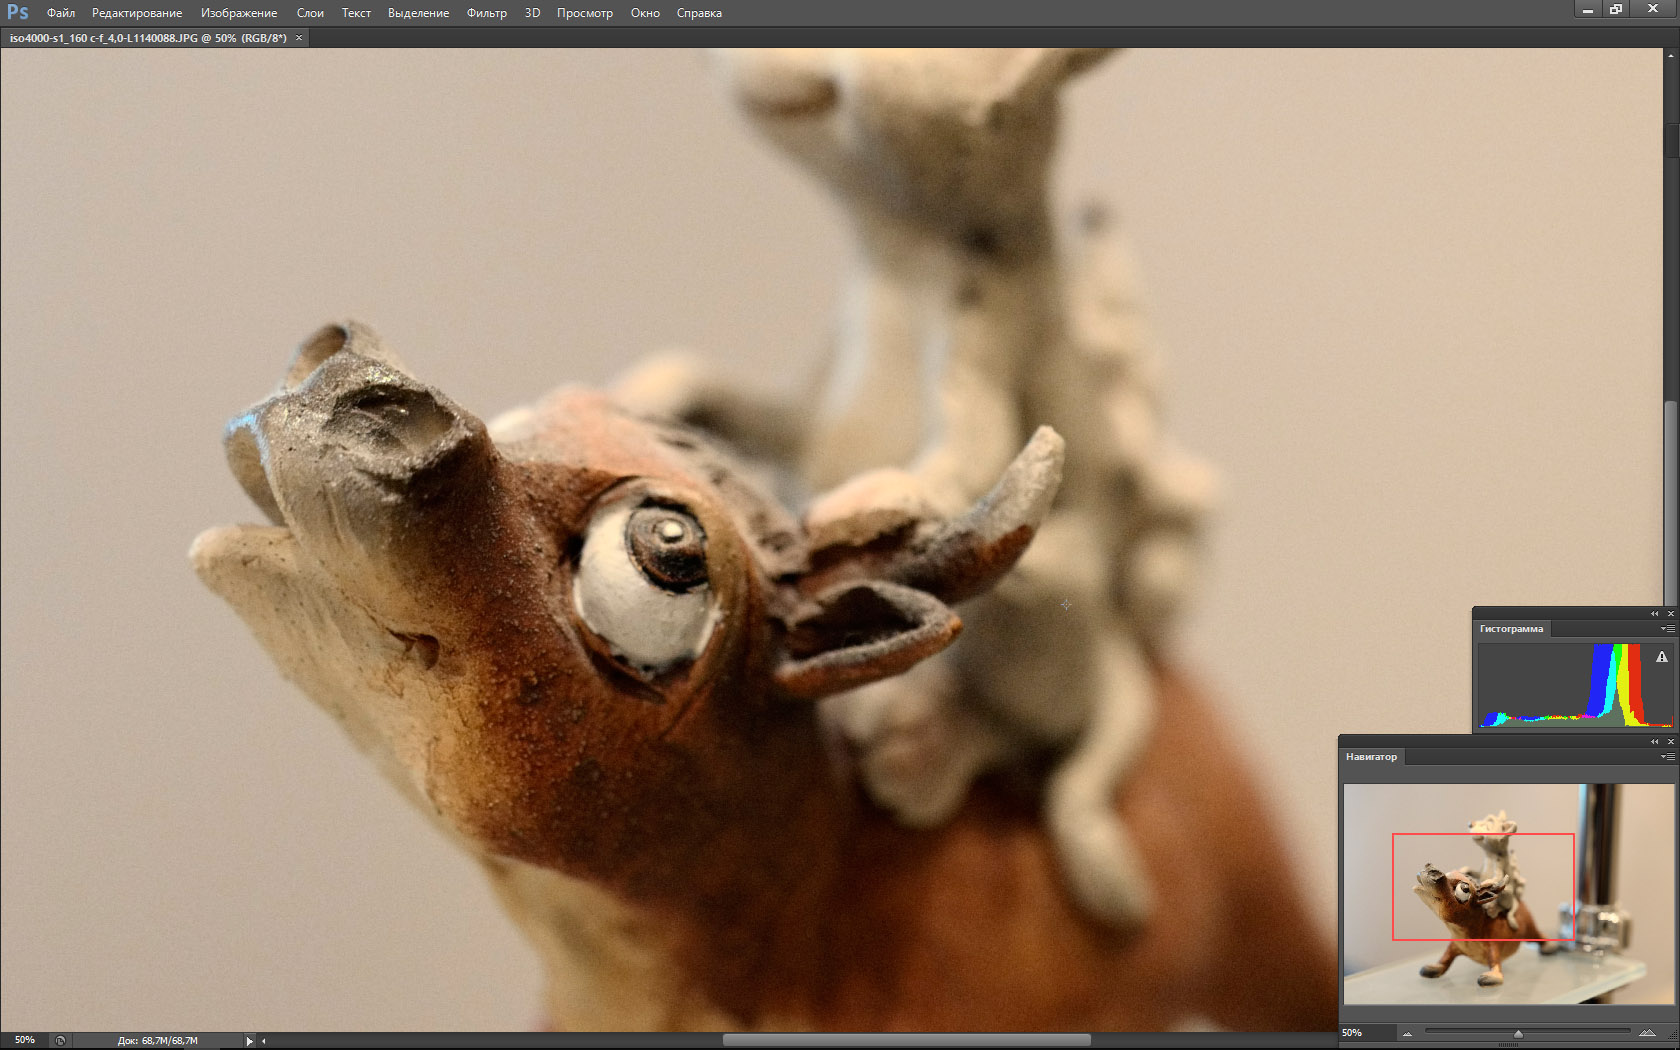
Task: Collapse the Navigator panel to icons
Action: (x=1654, y=741)
